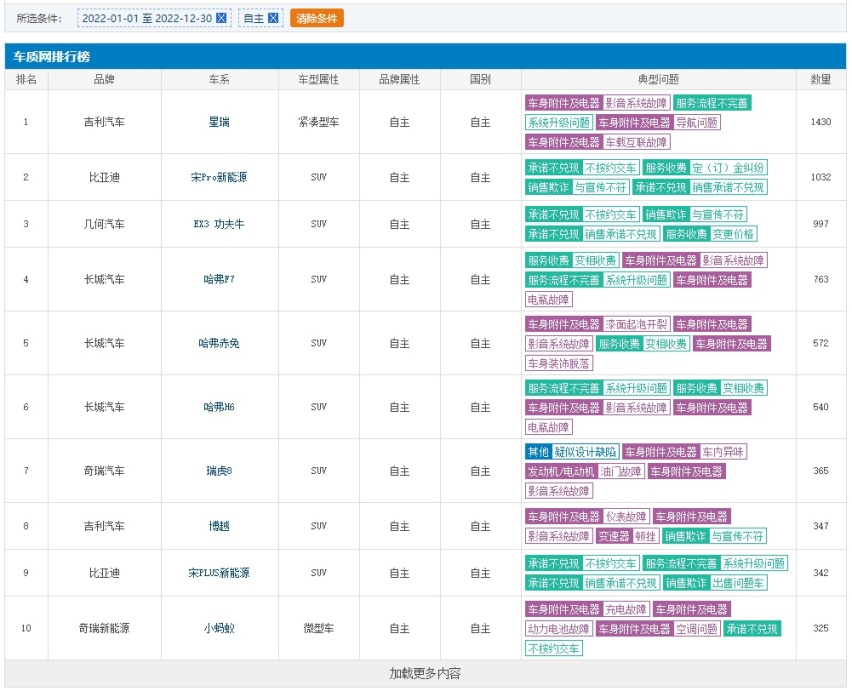Load more content with 加载更多内容
The height and width of the screenshot is (691, 852).
tap(425, 674)
